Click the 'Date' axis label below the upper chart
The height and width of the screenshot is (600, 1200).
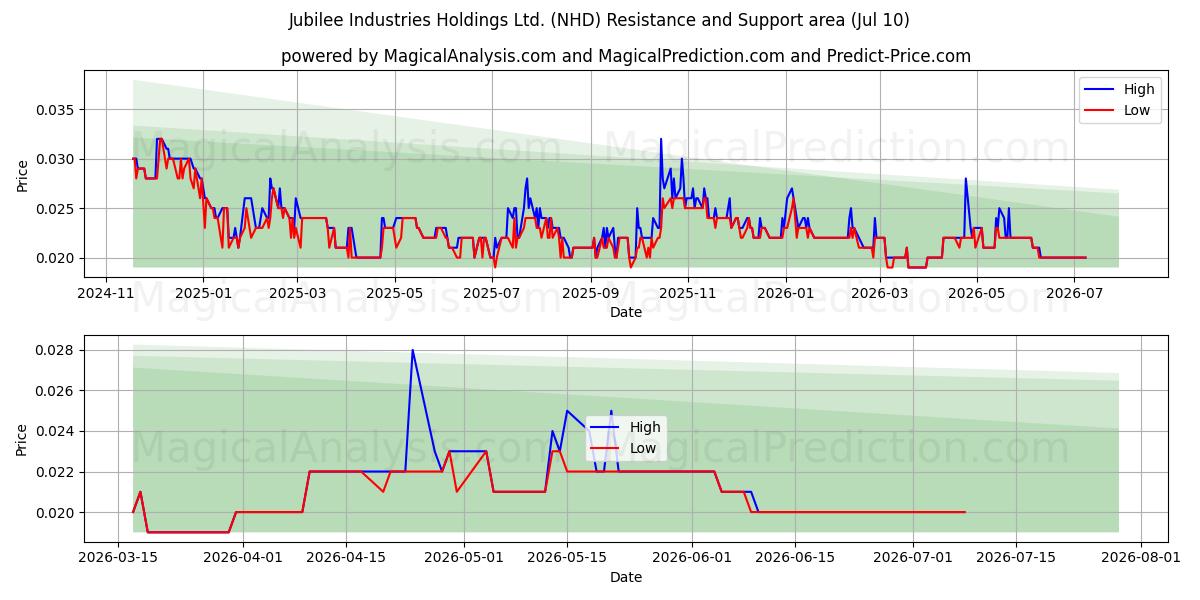(x=626, y=313)
